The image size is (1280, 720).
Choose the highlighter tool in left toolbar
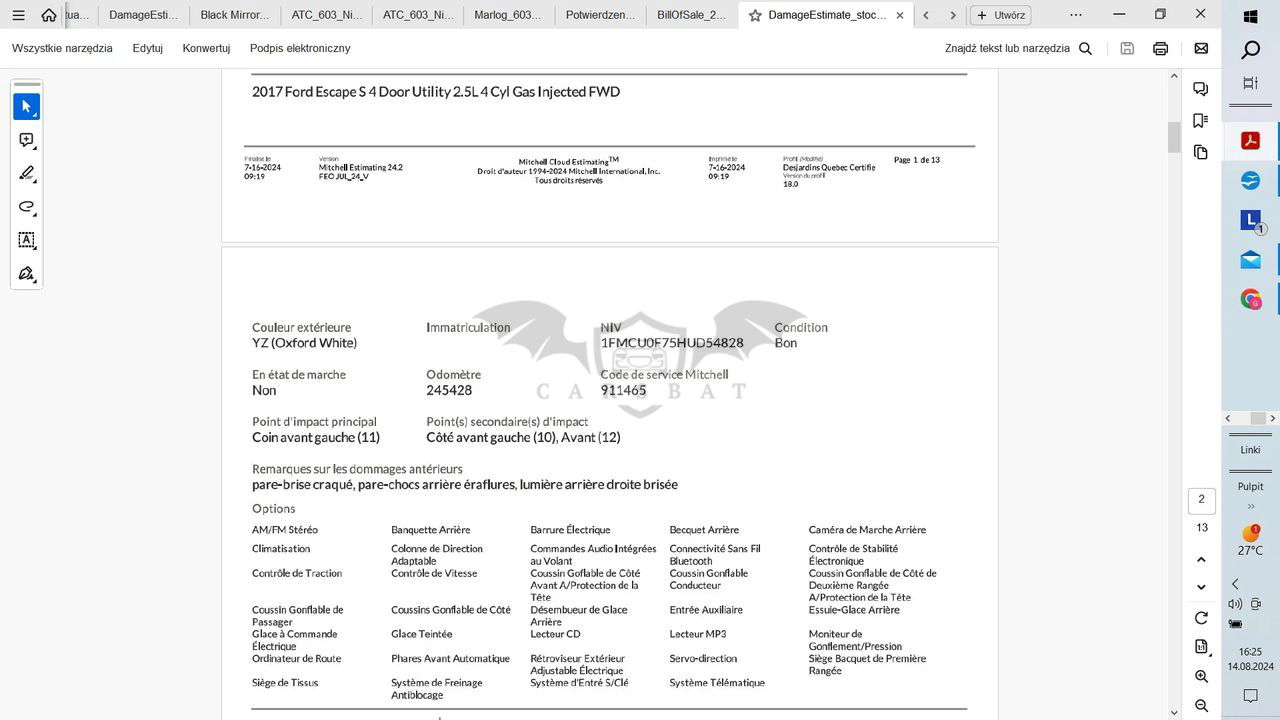(27, 174)
